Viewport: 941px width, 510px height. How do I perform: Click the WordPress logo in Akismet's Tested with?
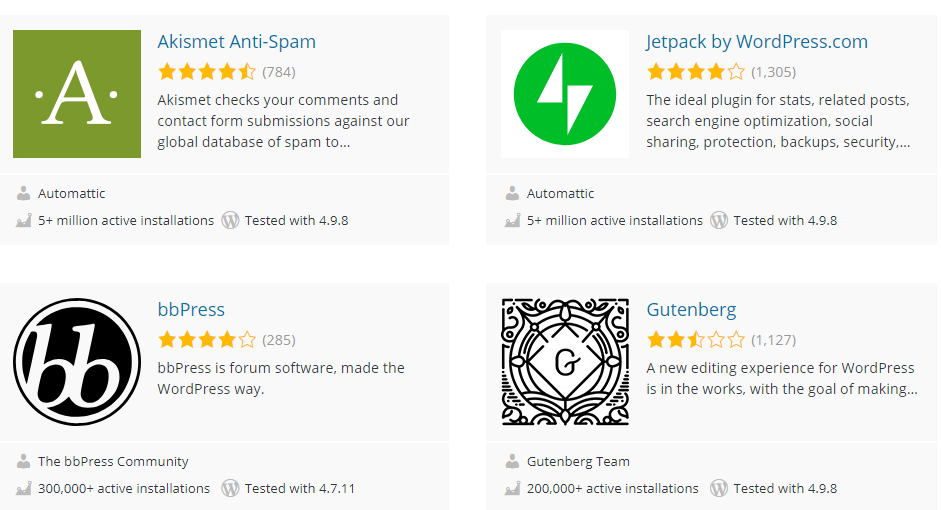click(x=230, y=220)
